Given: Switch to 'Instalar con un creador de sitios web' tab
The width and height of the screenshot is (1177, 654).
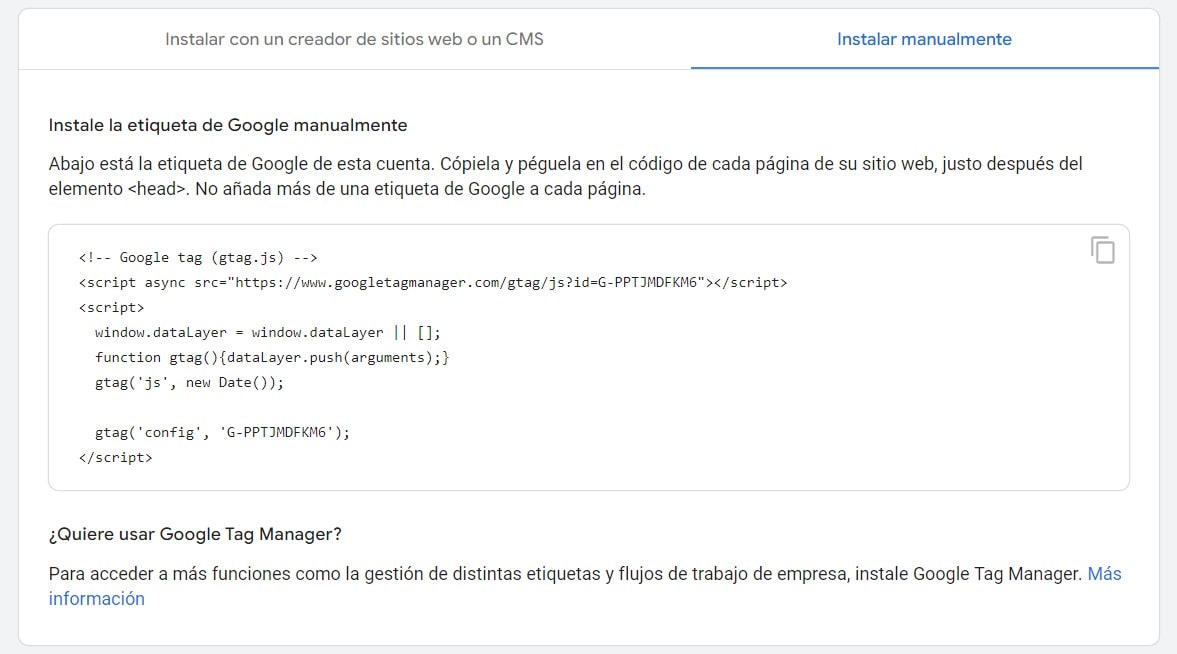Looking at the screenshot, I should (354, 39).
